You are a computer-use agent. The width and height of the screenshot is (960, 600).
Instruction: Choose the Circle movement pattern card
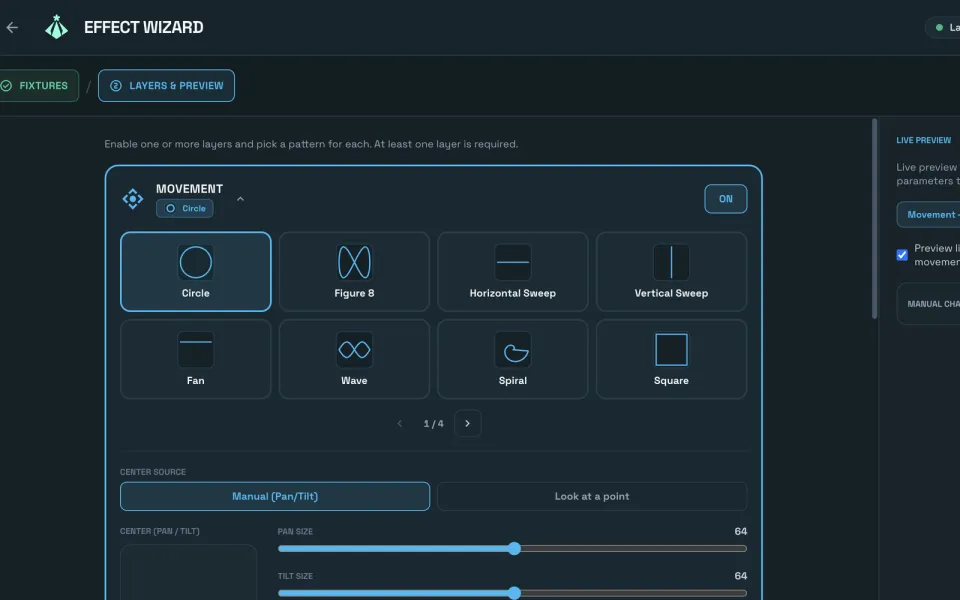click(196, 272)
